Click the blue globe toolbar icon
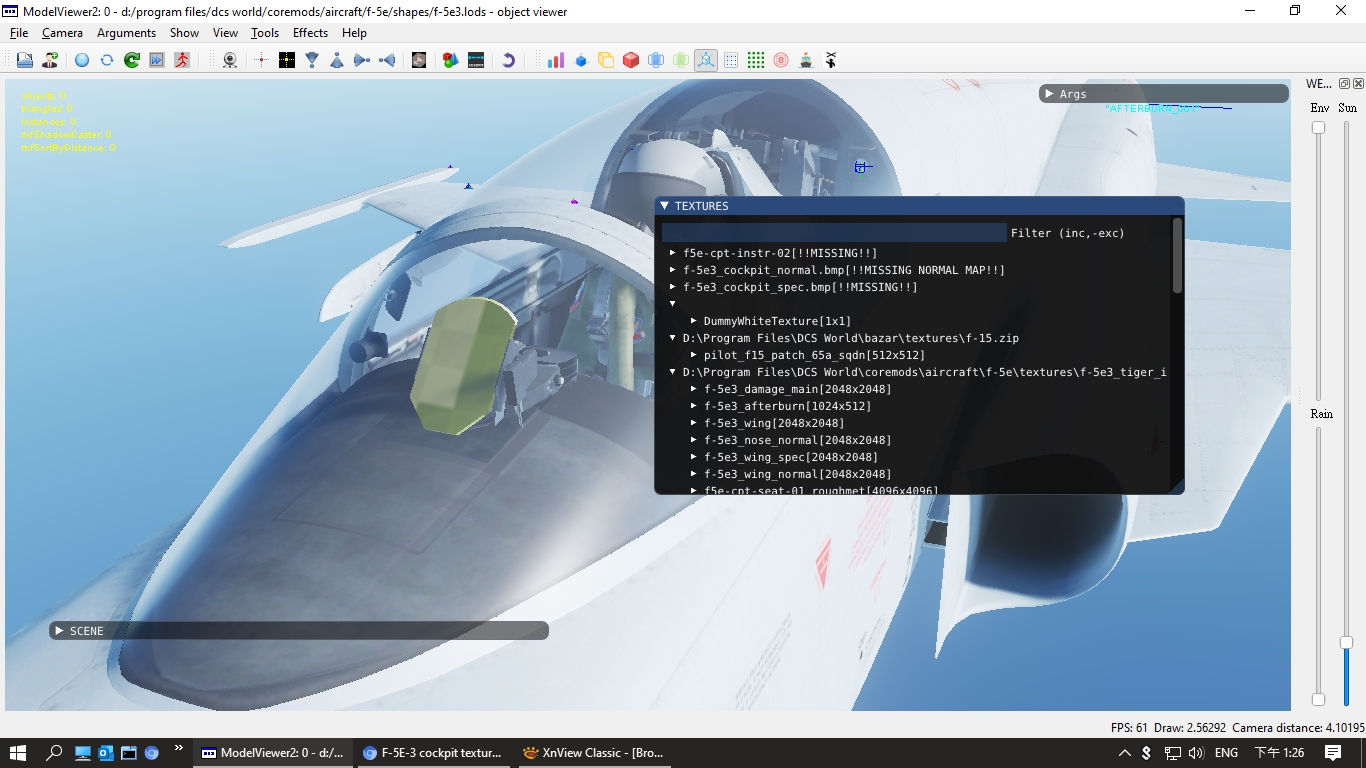Image resolution: width=1366 pixels, height=768 pixels. coord(82,60)
